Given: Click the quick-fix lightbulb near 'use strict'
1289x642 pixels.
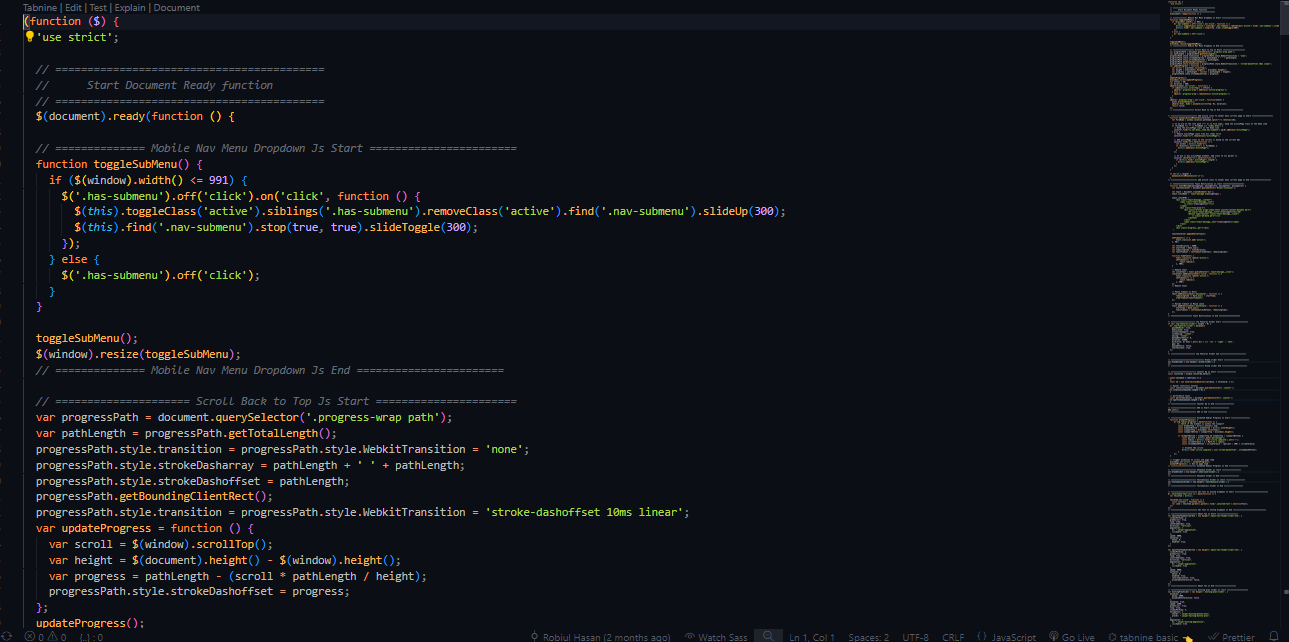Looking at the screenshot, I should click(29, 36).
